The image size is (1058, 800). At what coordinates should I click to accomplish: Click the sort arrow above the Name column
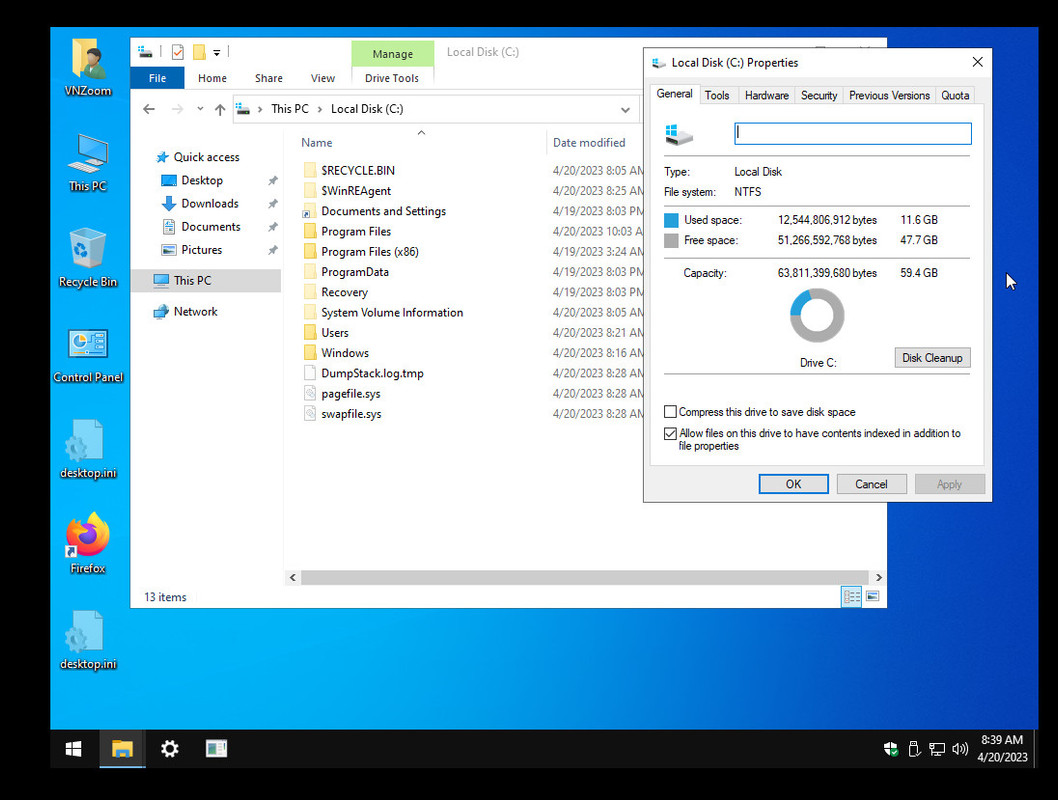(421, 133)
